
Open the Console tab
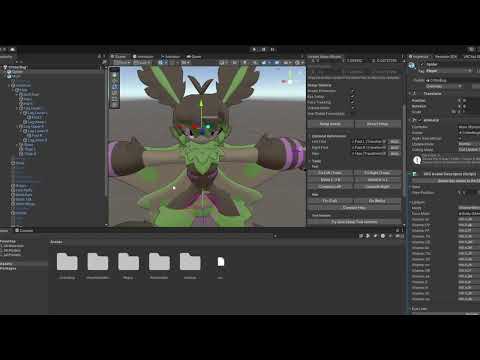click(24, 230)
